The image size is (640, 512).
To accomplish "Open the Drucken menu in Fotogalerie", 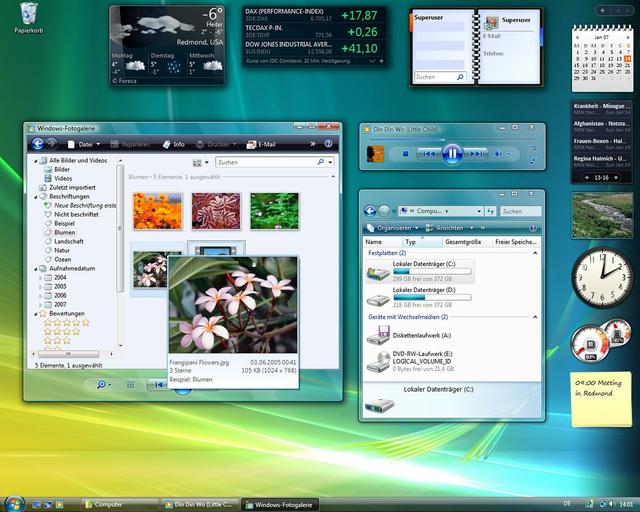I will [x=216, y=144].
